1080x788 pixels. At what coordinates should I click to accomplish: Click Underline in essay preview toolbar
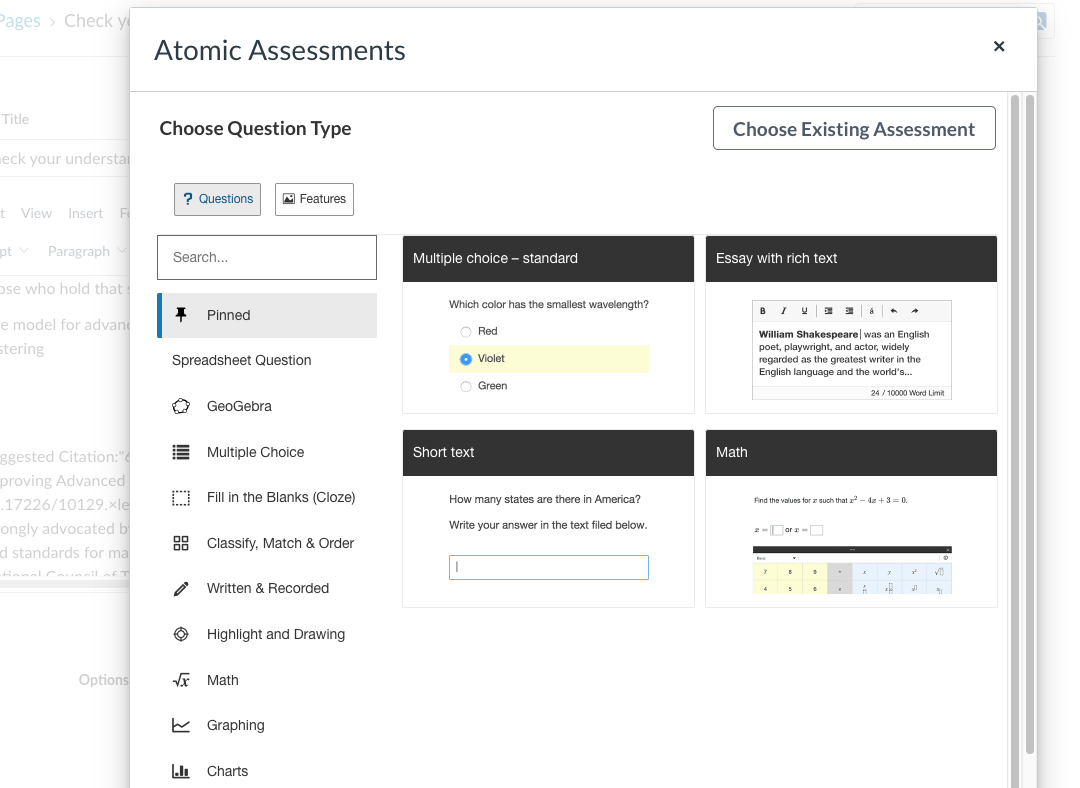click(804, 311)
